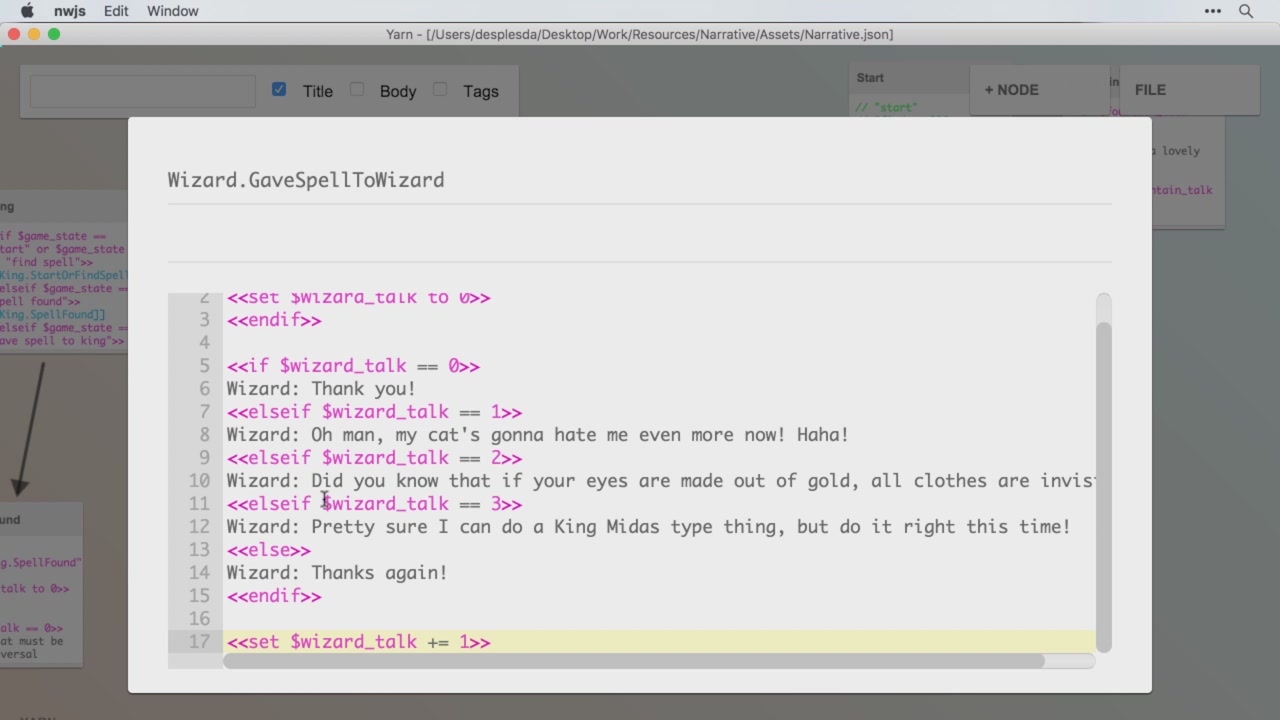Open the FILE menu button
This screenshot has height=720, width=1280.
point(1189,90)
